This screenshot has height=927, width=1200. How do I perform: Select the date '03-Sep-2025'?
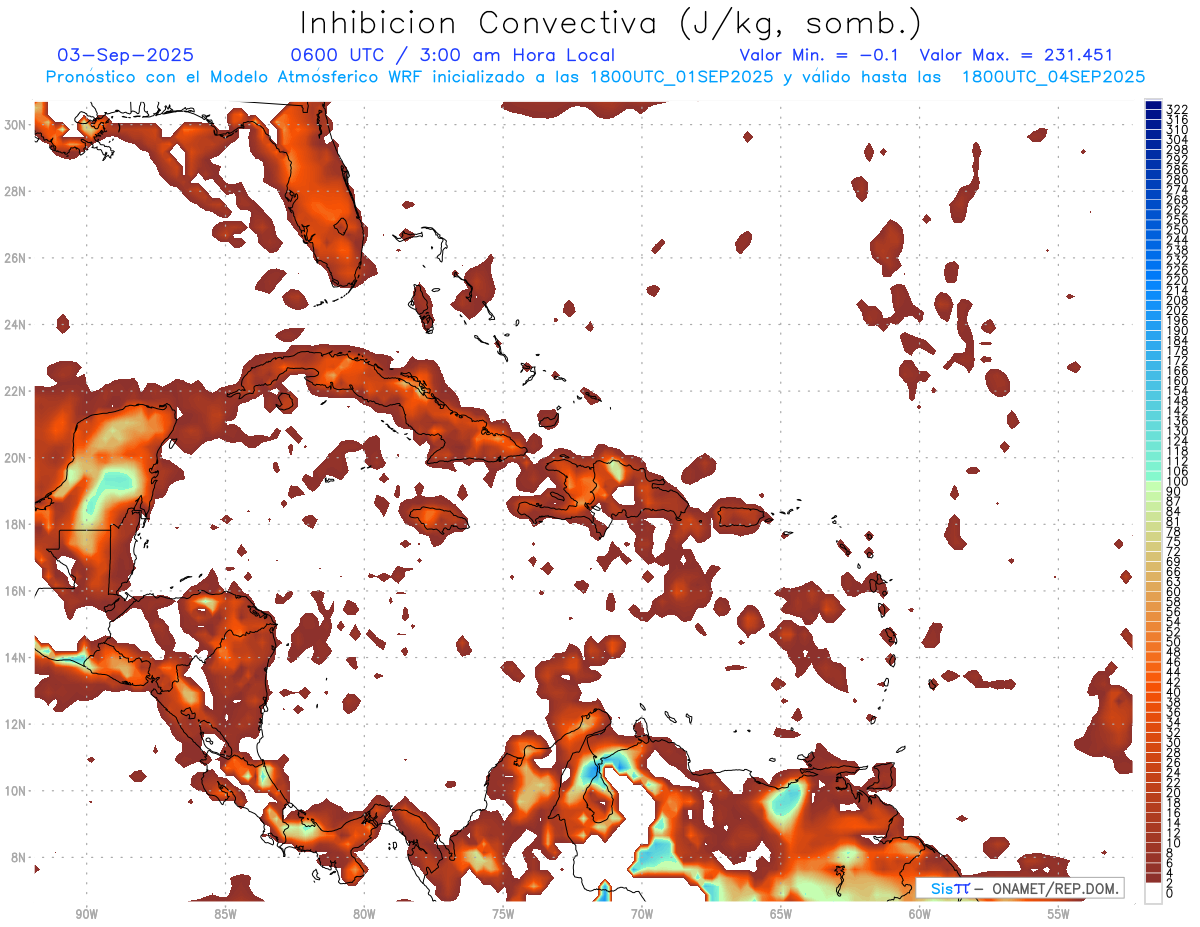pyautogui.click(x=126, y=55)
